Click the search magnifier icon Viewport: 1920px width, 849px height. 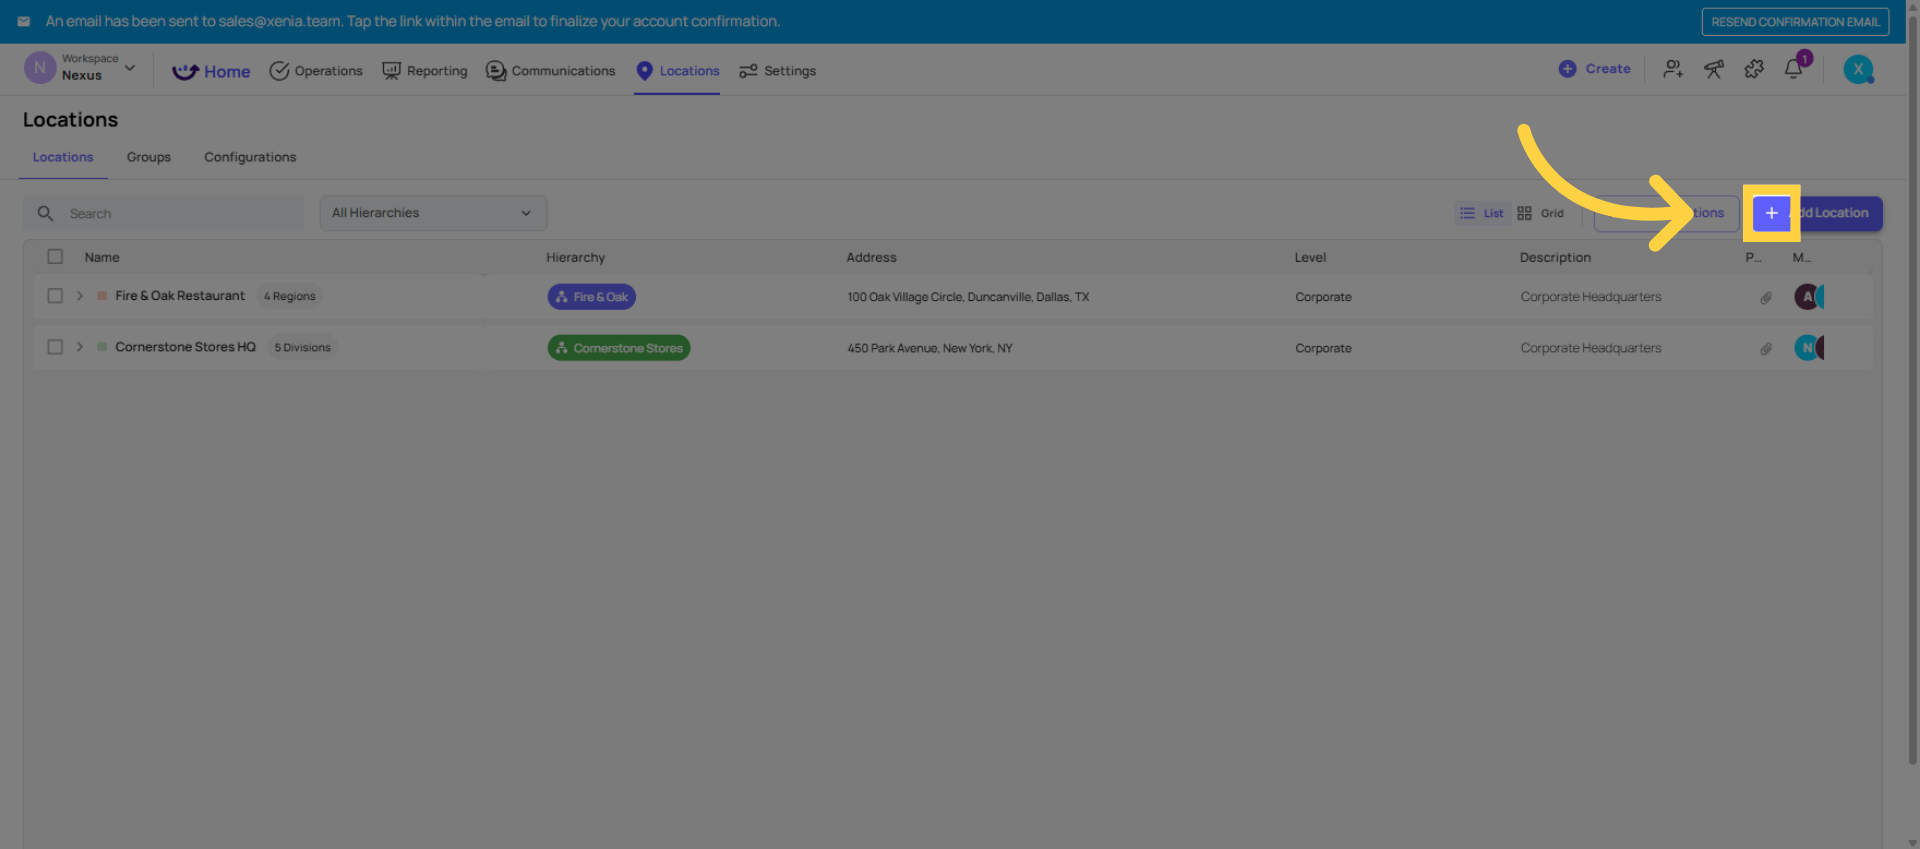tap(45, 213)
